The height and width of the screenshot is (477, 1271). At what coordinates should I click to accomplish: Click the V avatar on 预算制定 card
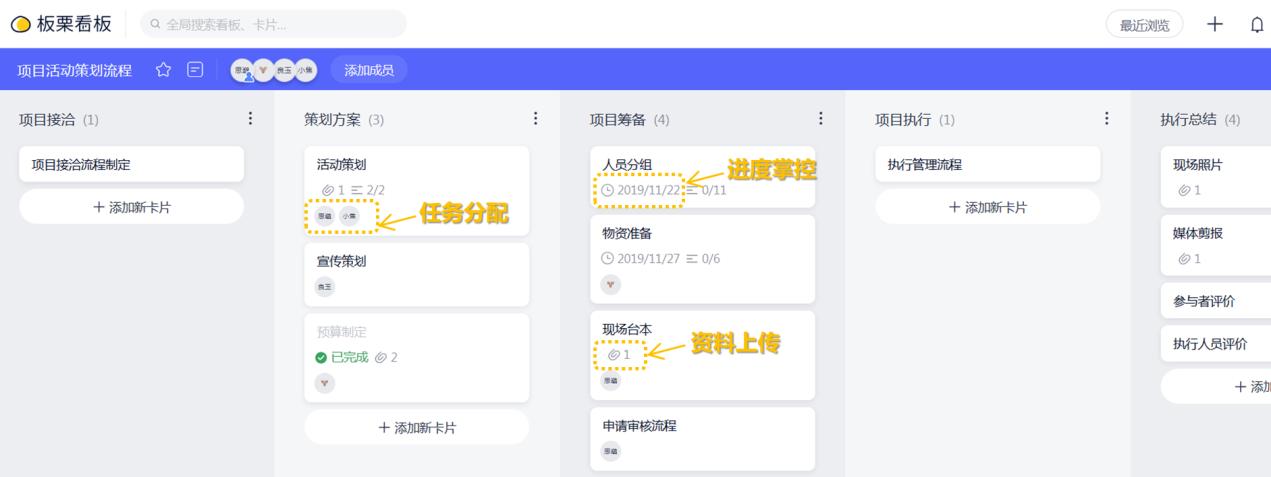(325, 382)
